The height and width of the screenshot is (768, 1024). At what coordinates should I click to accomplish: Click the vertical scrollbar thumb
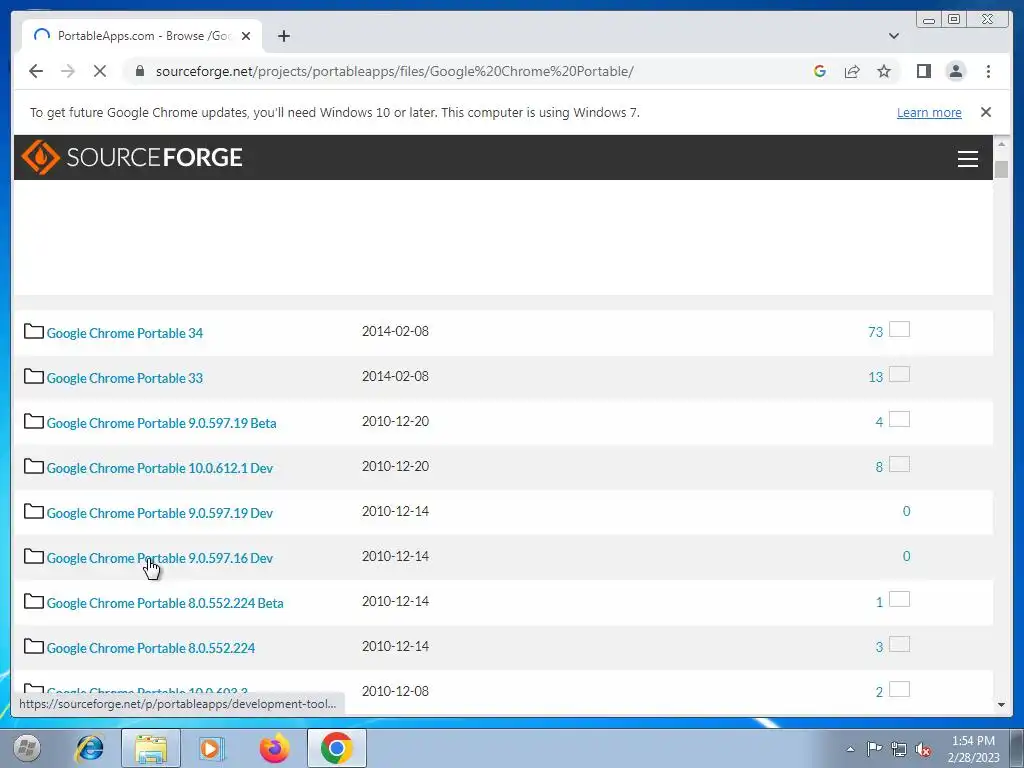[x=1001, y=168]
